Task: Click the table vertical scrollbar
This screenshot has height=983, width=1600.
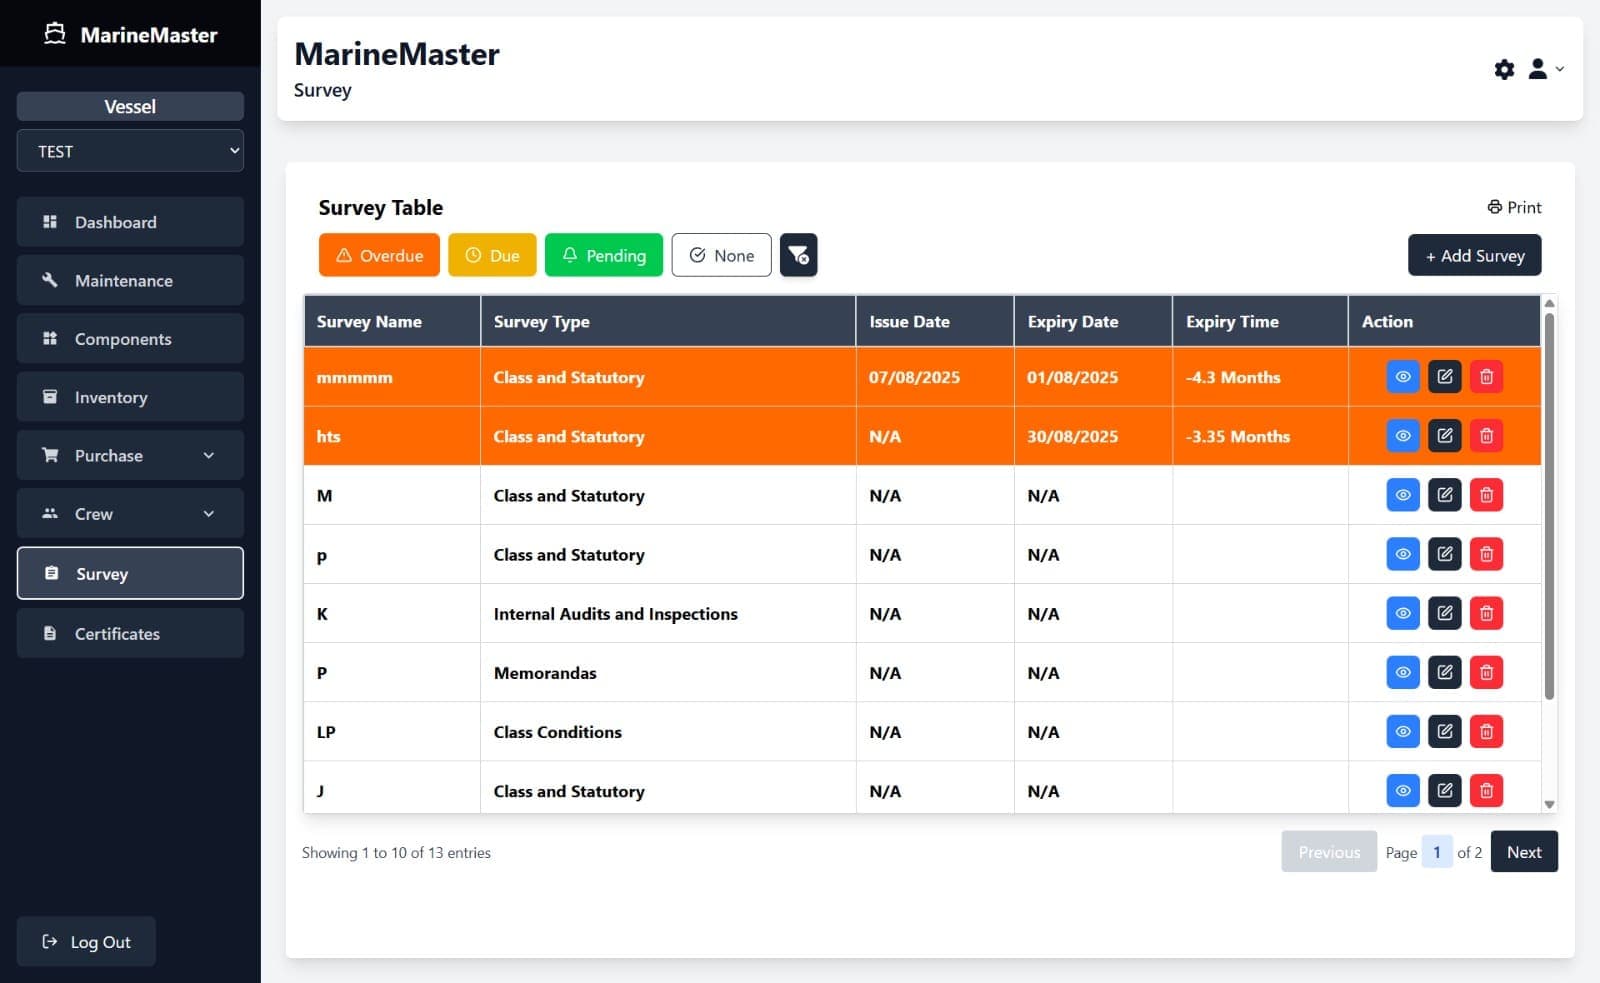Action: point(1549,505)
